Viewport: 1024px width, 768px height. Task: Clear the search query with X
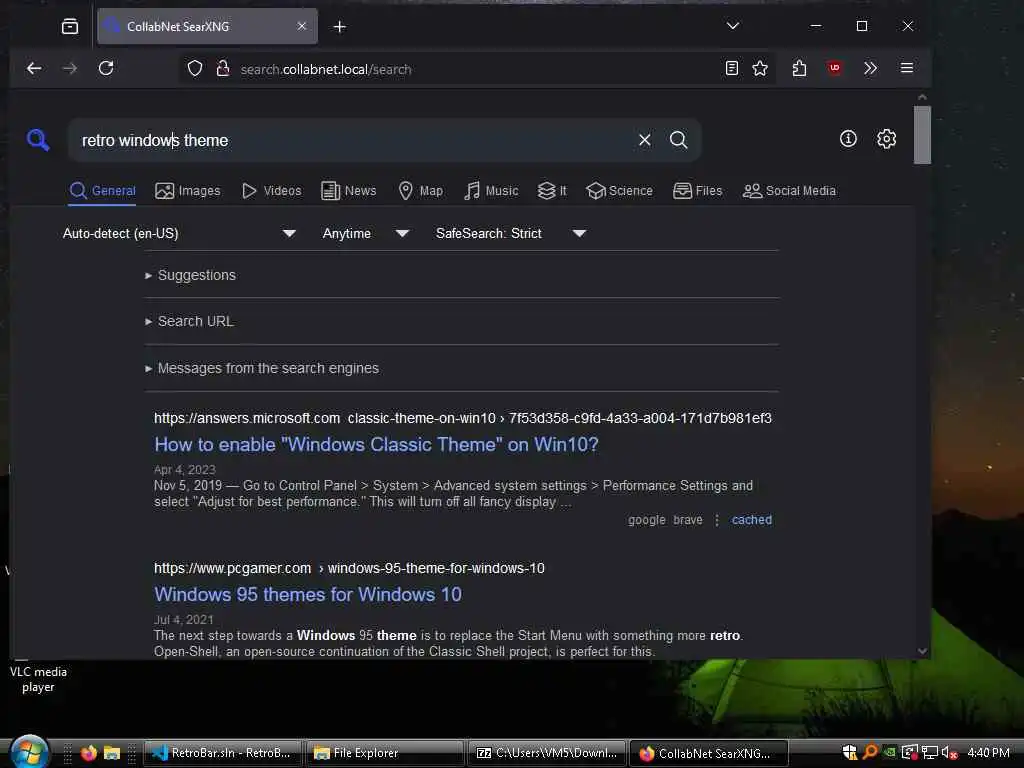[x=645, y=140]
